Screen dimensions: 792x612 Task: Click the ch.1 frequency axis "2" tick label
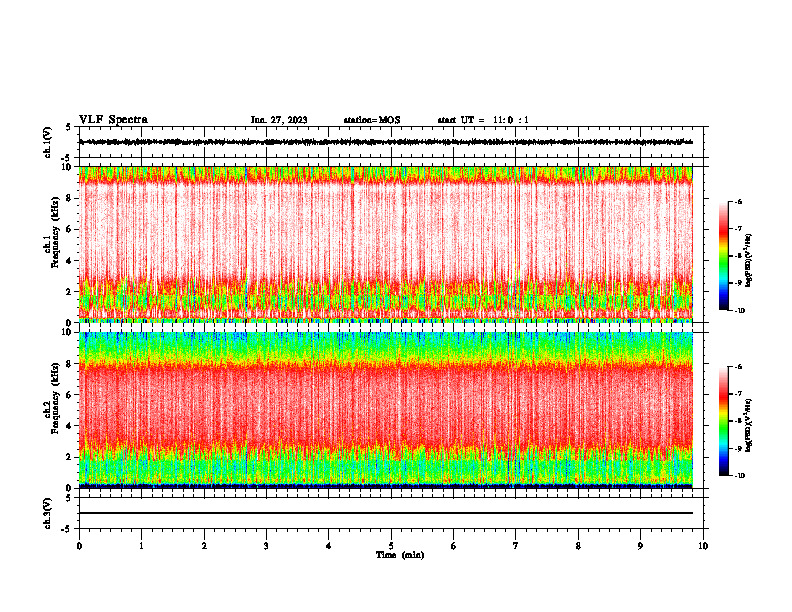coord(70,292)
